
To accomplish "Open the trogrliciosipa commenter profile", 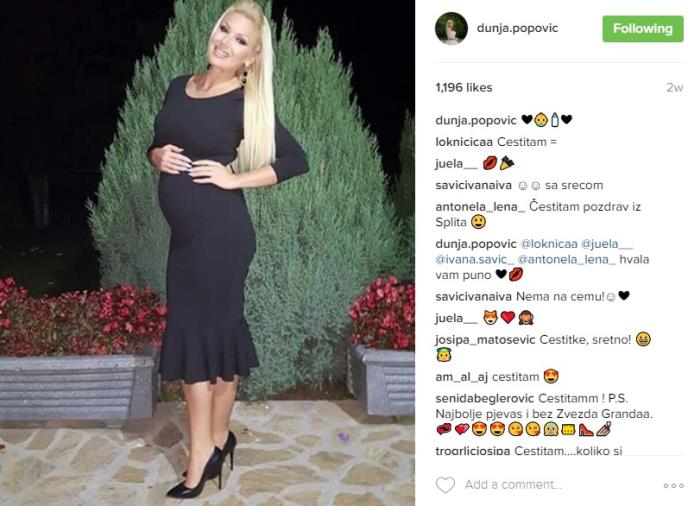I will (x=473, y=450).
